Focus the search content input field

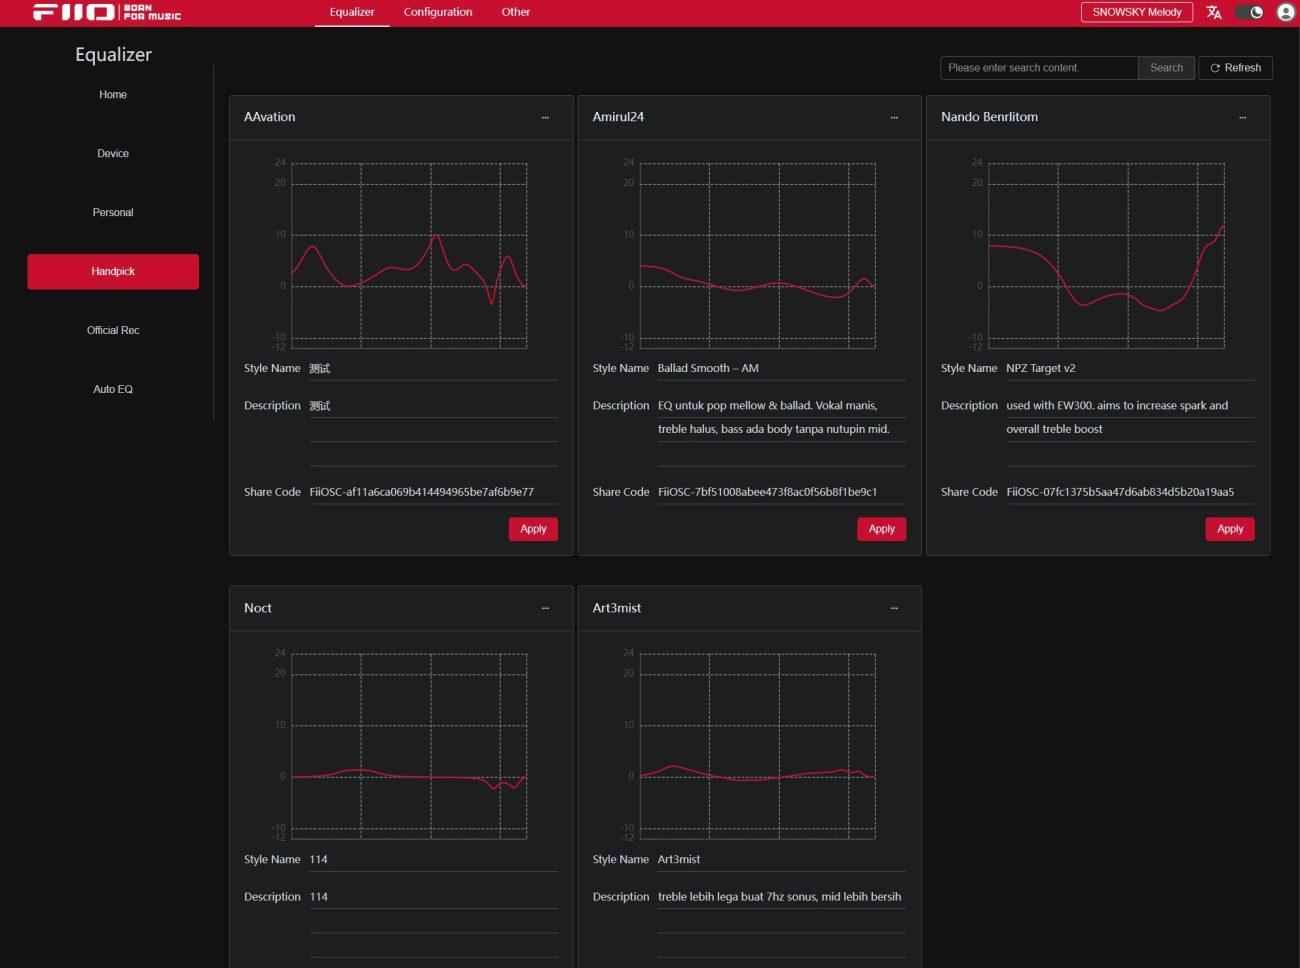1038,68
